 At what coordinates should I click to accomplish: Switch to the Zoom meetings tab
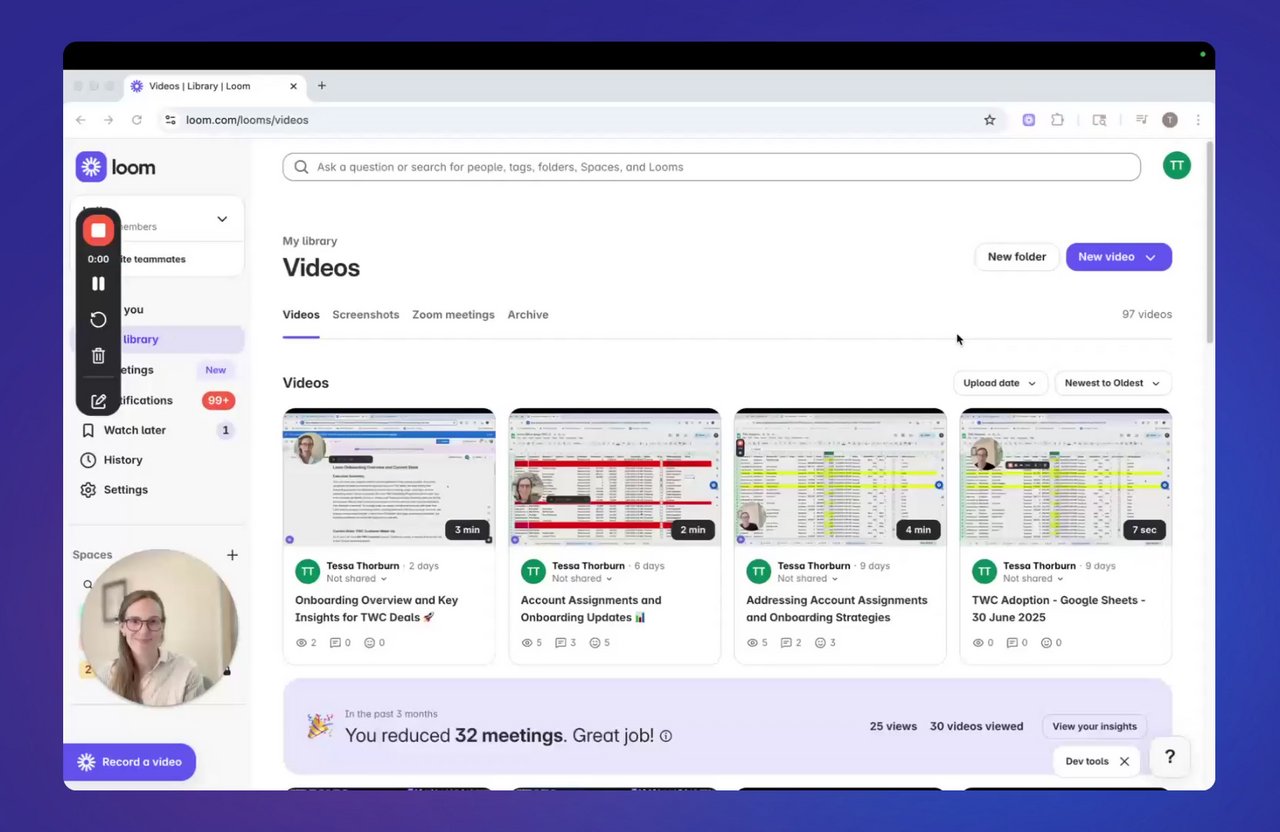coord(453,315)
